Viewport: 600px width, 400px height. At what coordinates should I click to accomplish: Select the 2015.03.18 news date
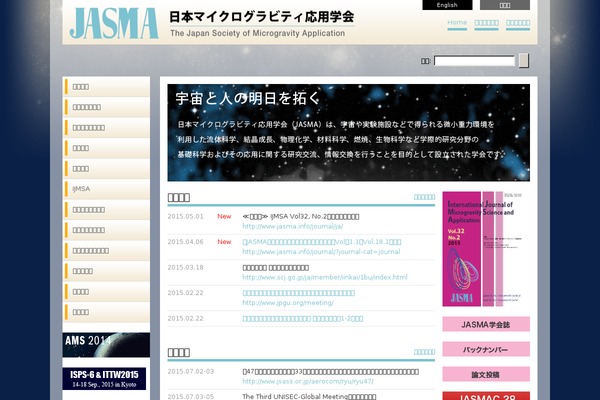pyautogui.click(x=185, y=268)
